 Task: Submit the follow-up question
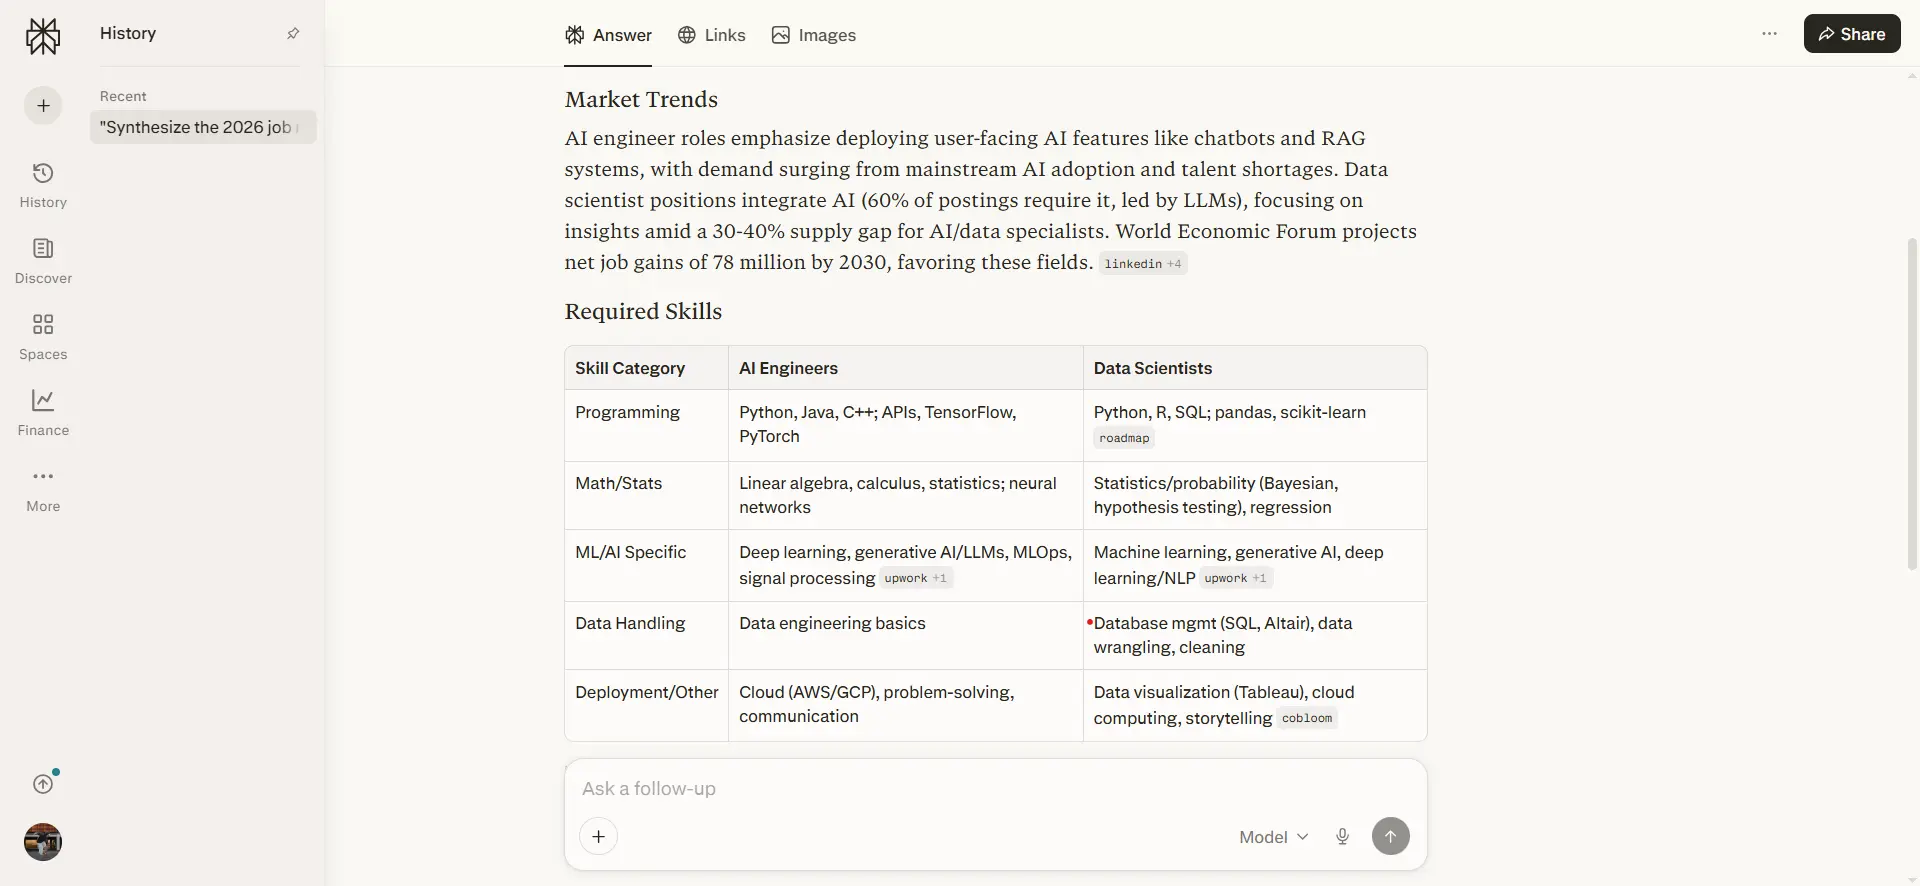[1391, 836]
